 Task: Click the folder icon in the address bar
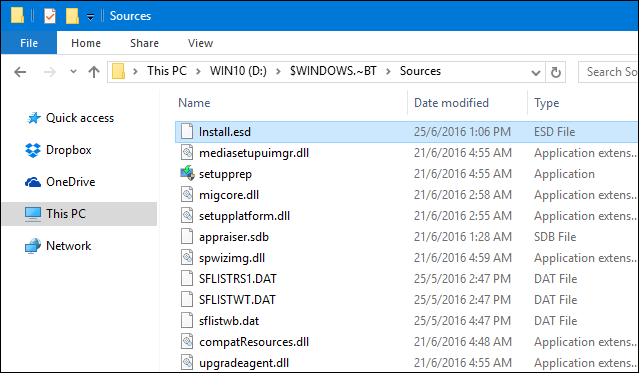tap(118, 71)
